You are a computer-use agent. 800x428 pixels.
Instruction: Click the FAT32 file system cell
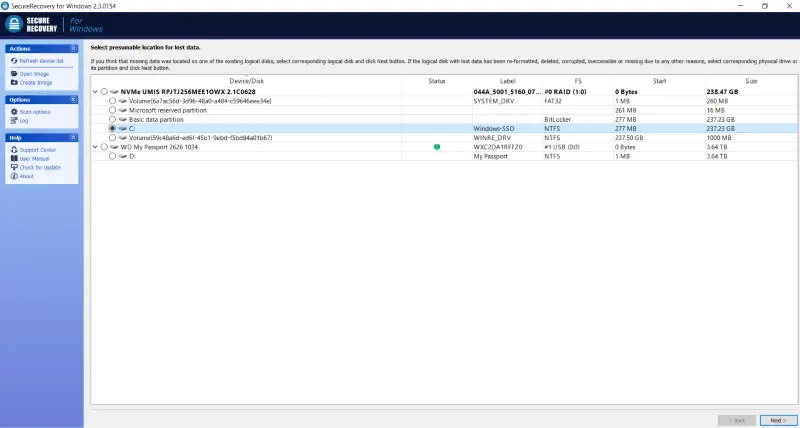[x=553, y=101]
